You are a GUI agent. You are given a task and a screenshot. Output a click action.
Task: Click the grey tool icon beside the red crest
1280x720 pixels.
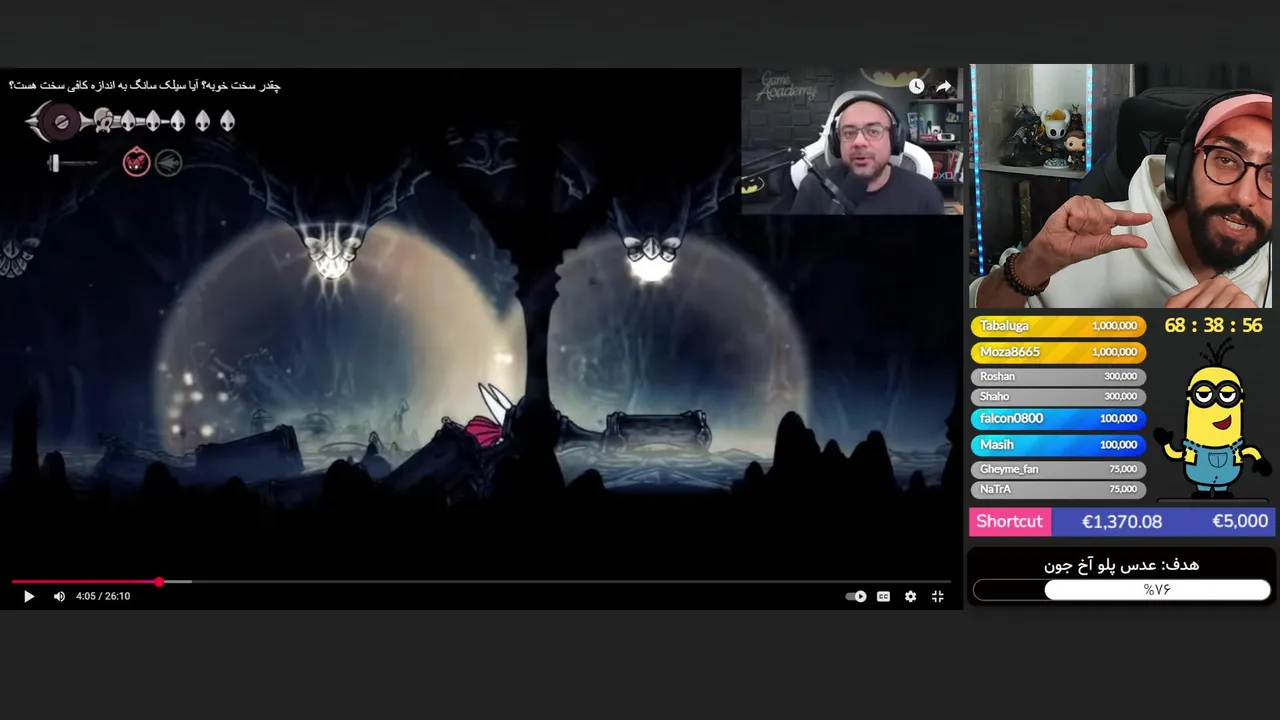click(x=169, y=162)
